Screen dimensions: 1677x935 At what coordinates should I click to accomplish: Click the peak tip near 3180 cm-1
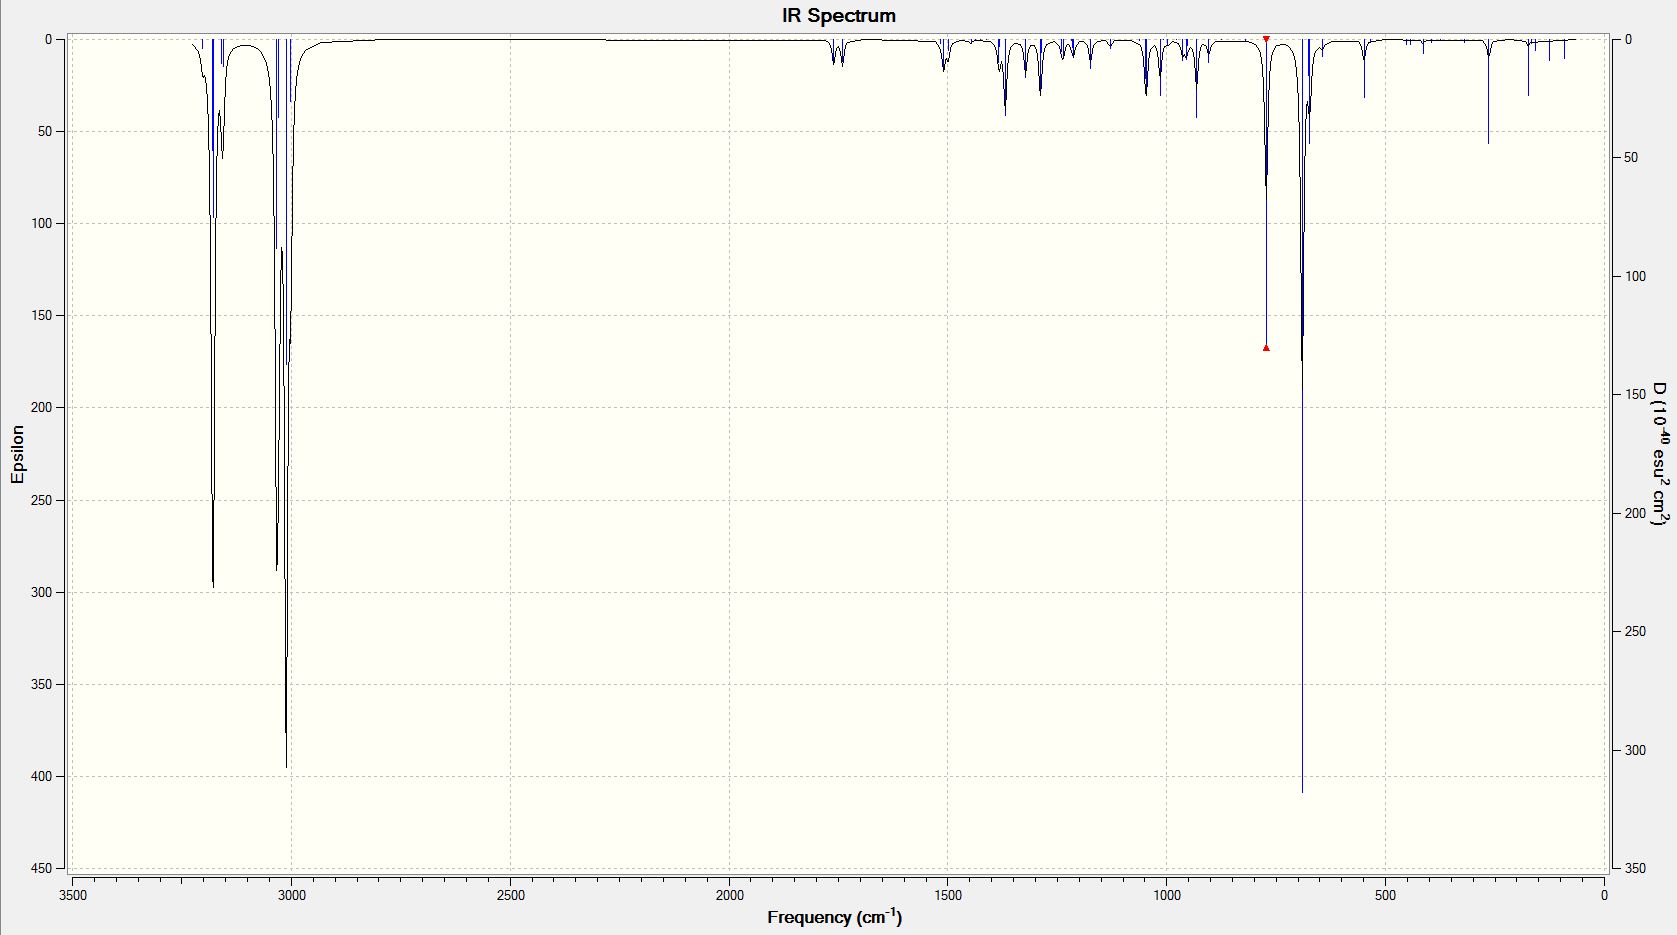tap(213, 586)
